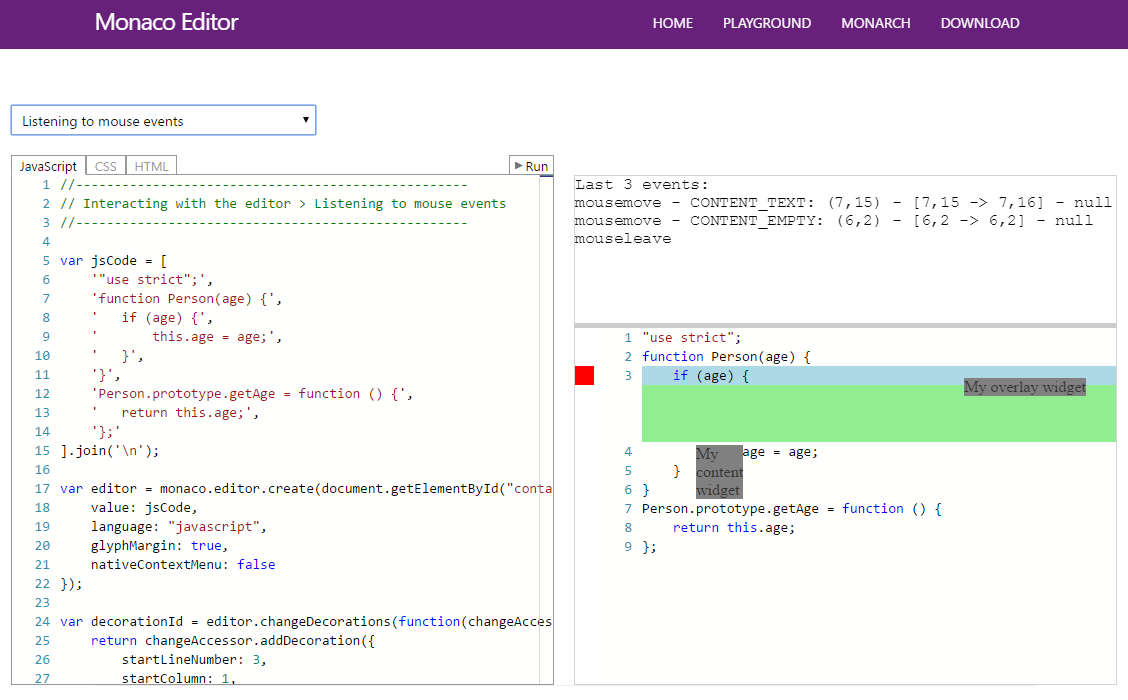The image size is (1128, 700).
Task: Click 'value: jsCode,' line
Action: point(144,507)
